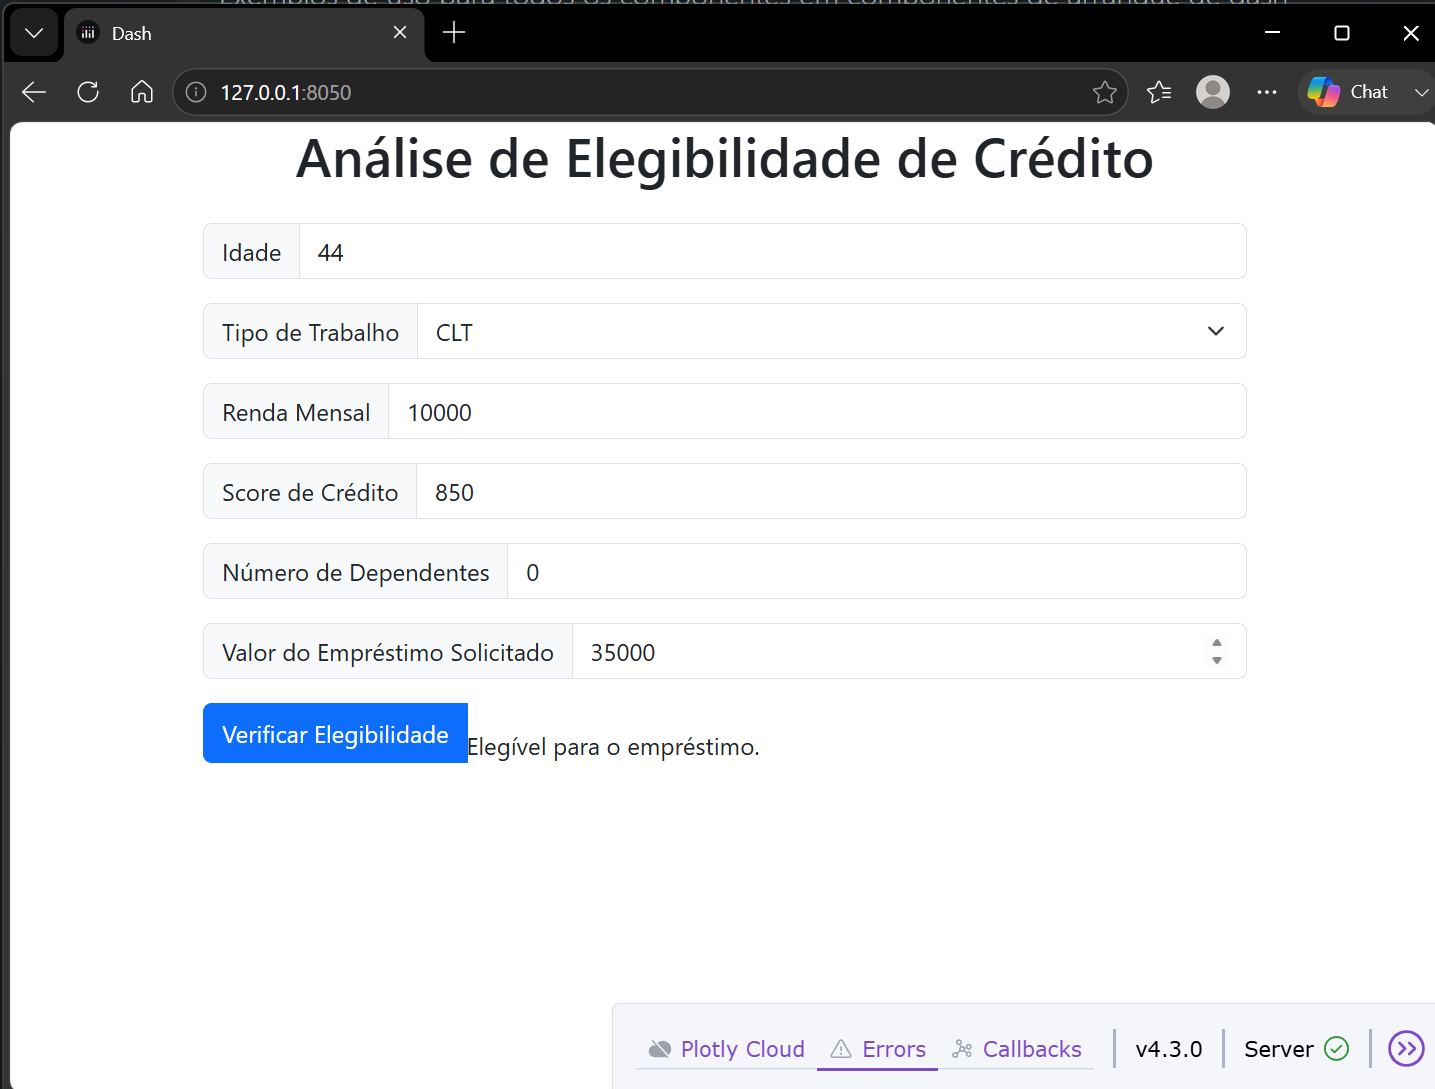Image resolution: width=1435 pixels, height=1089 pixels.
Task: Click the Score de Crédito label
Action: (x=310, y=492)
